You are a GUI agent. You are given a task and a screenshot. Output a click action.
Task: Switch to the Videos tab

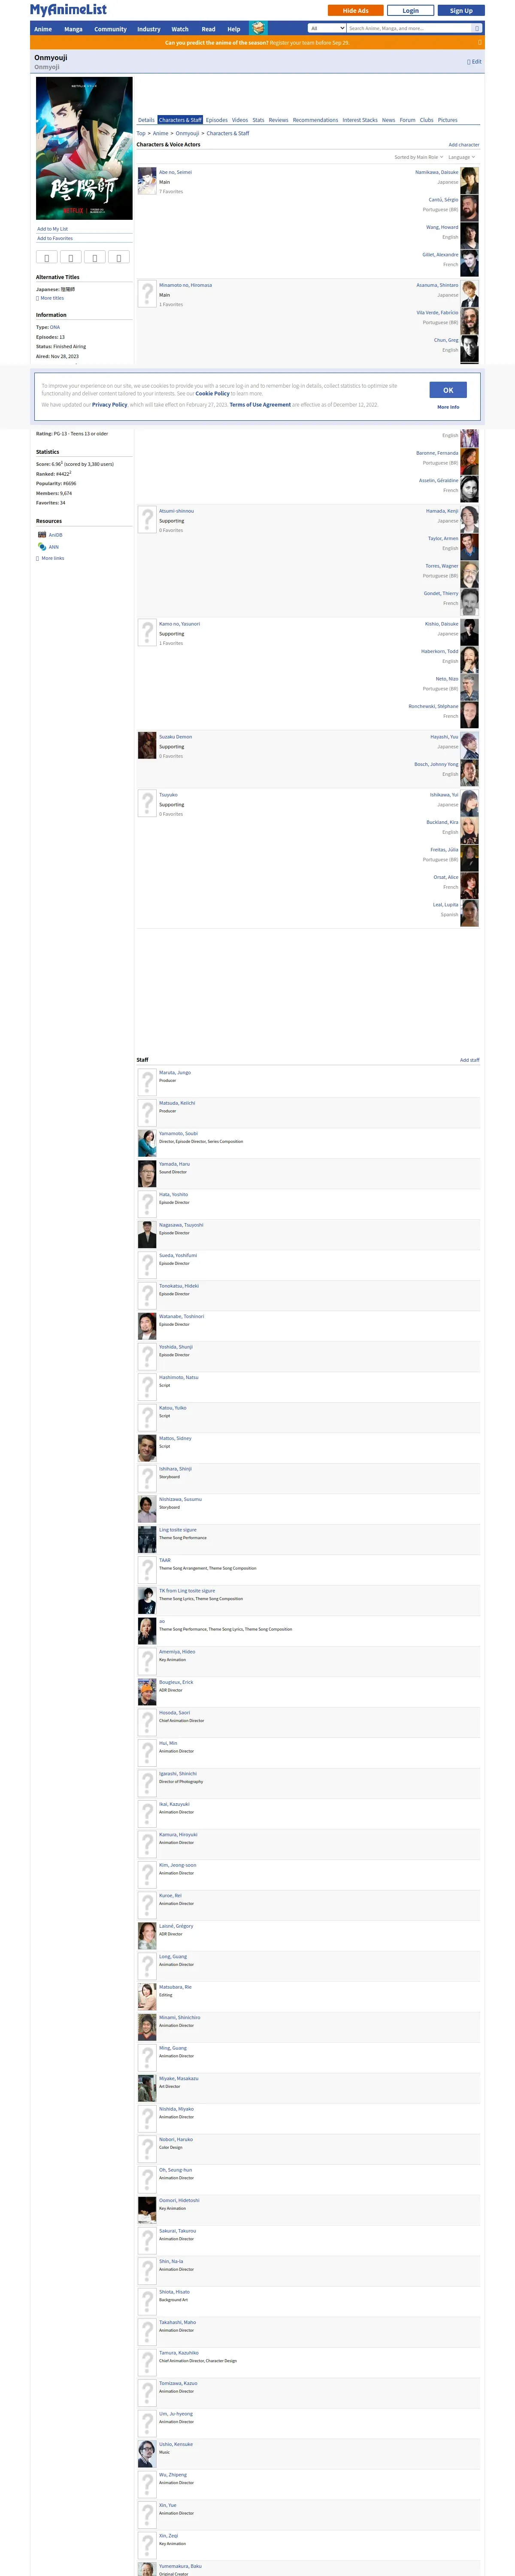[240, 120]
